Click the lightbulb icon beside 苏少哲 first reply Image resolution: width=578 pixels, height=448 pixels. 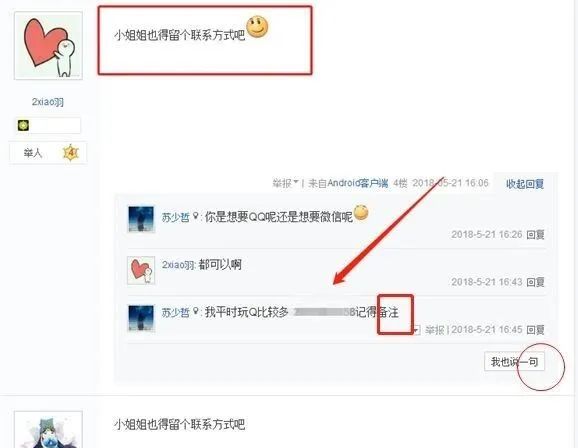[196, 216]
